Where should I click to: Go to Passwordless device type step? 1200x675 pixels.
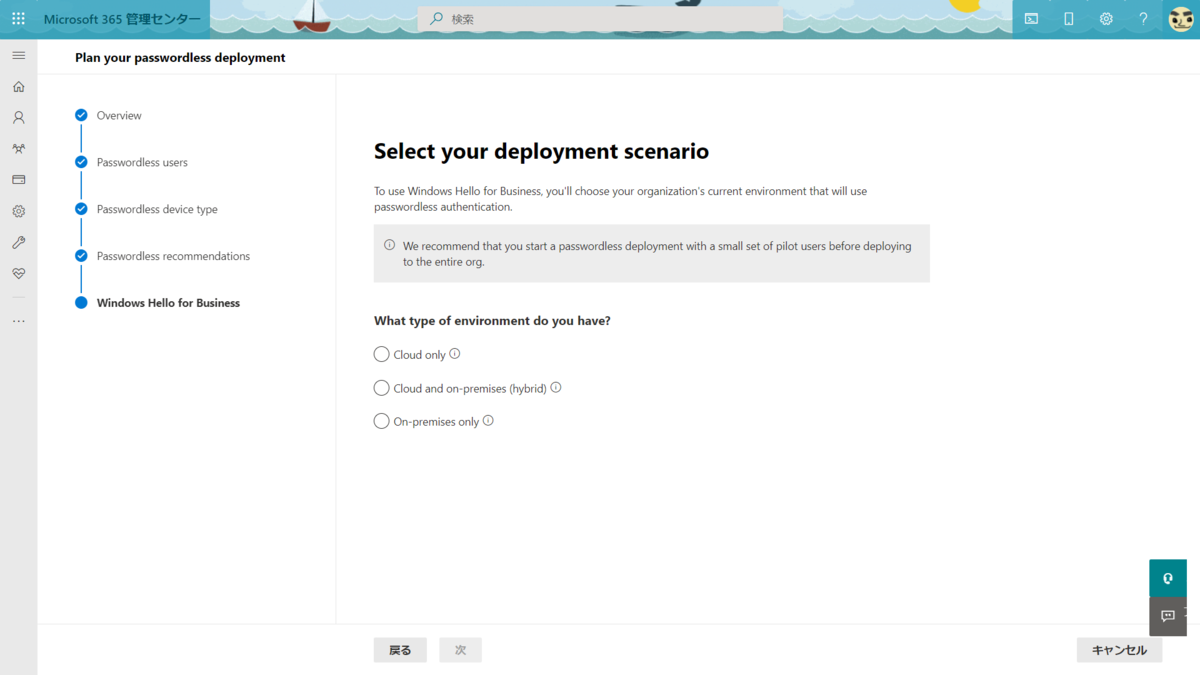click(x=157, y=209)
